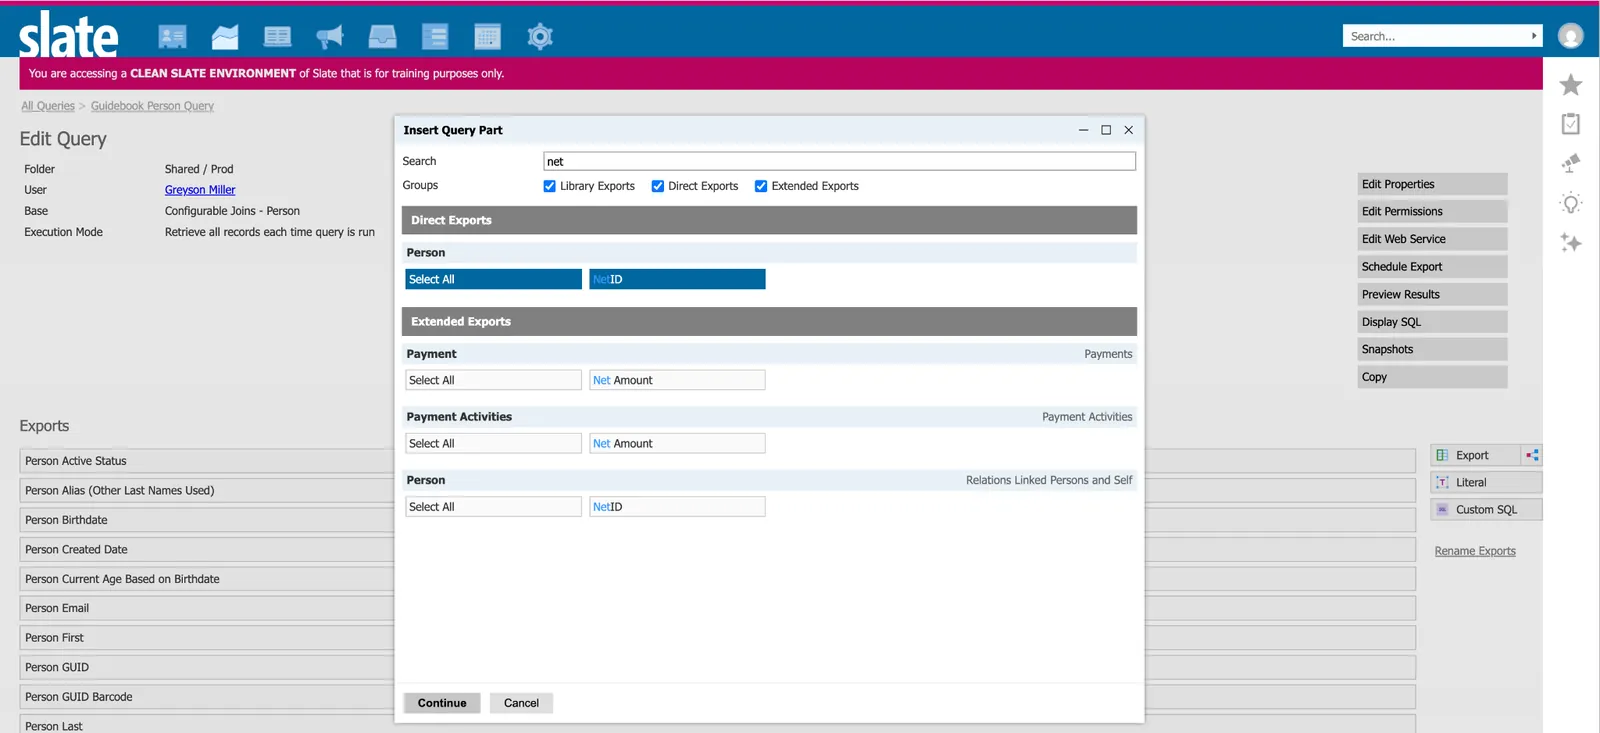Click the Preview Results button

click(1432, 294)
